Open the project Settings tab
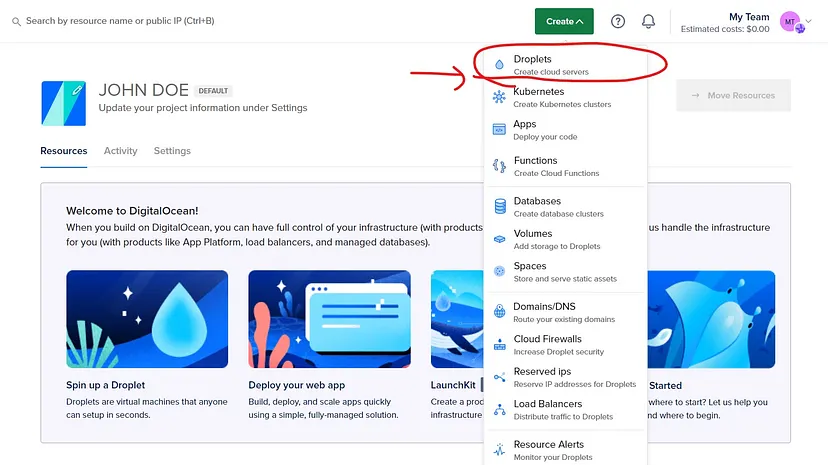This screenshot has width=828, height=465. (172, 151)
